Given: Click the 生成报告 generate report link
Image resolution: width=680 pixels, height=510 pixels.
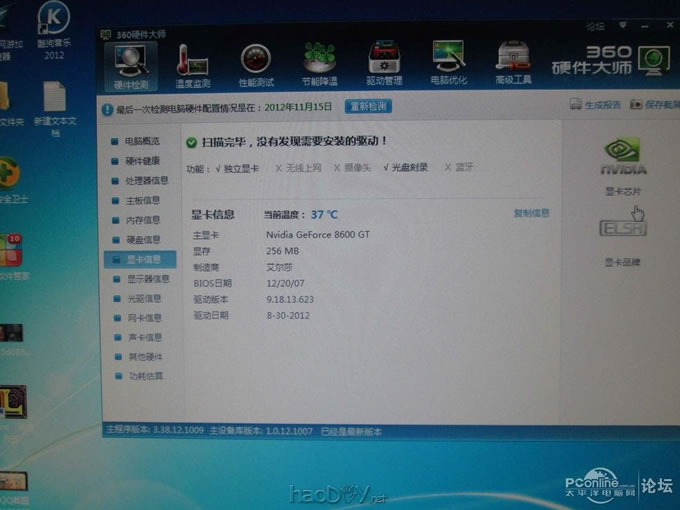Looking at the screenshot, I should (601, 104).
